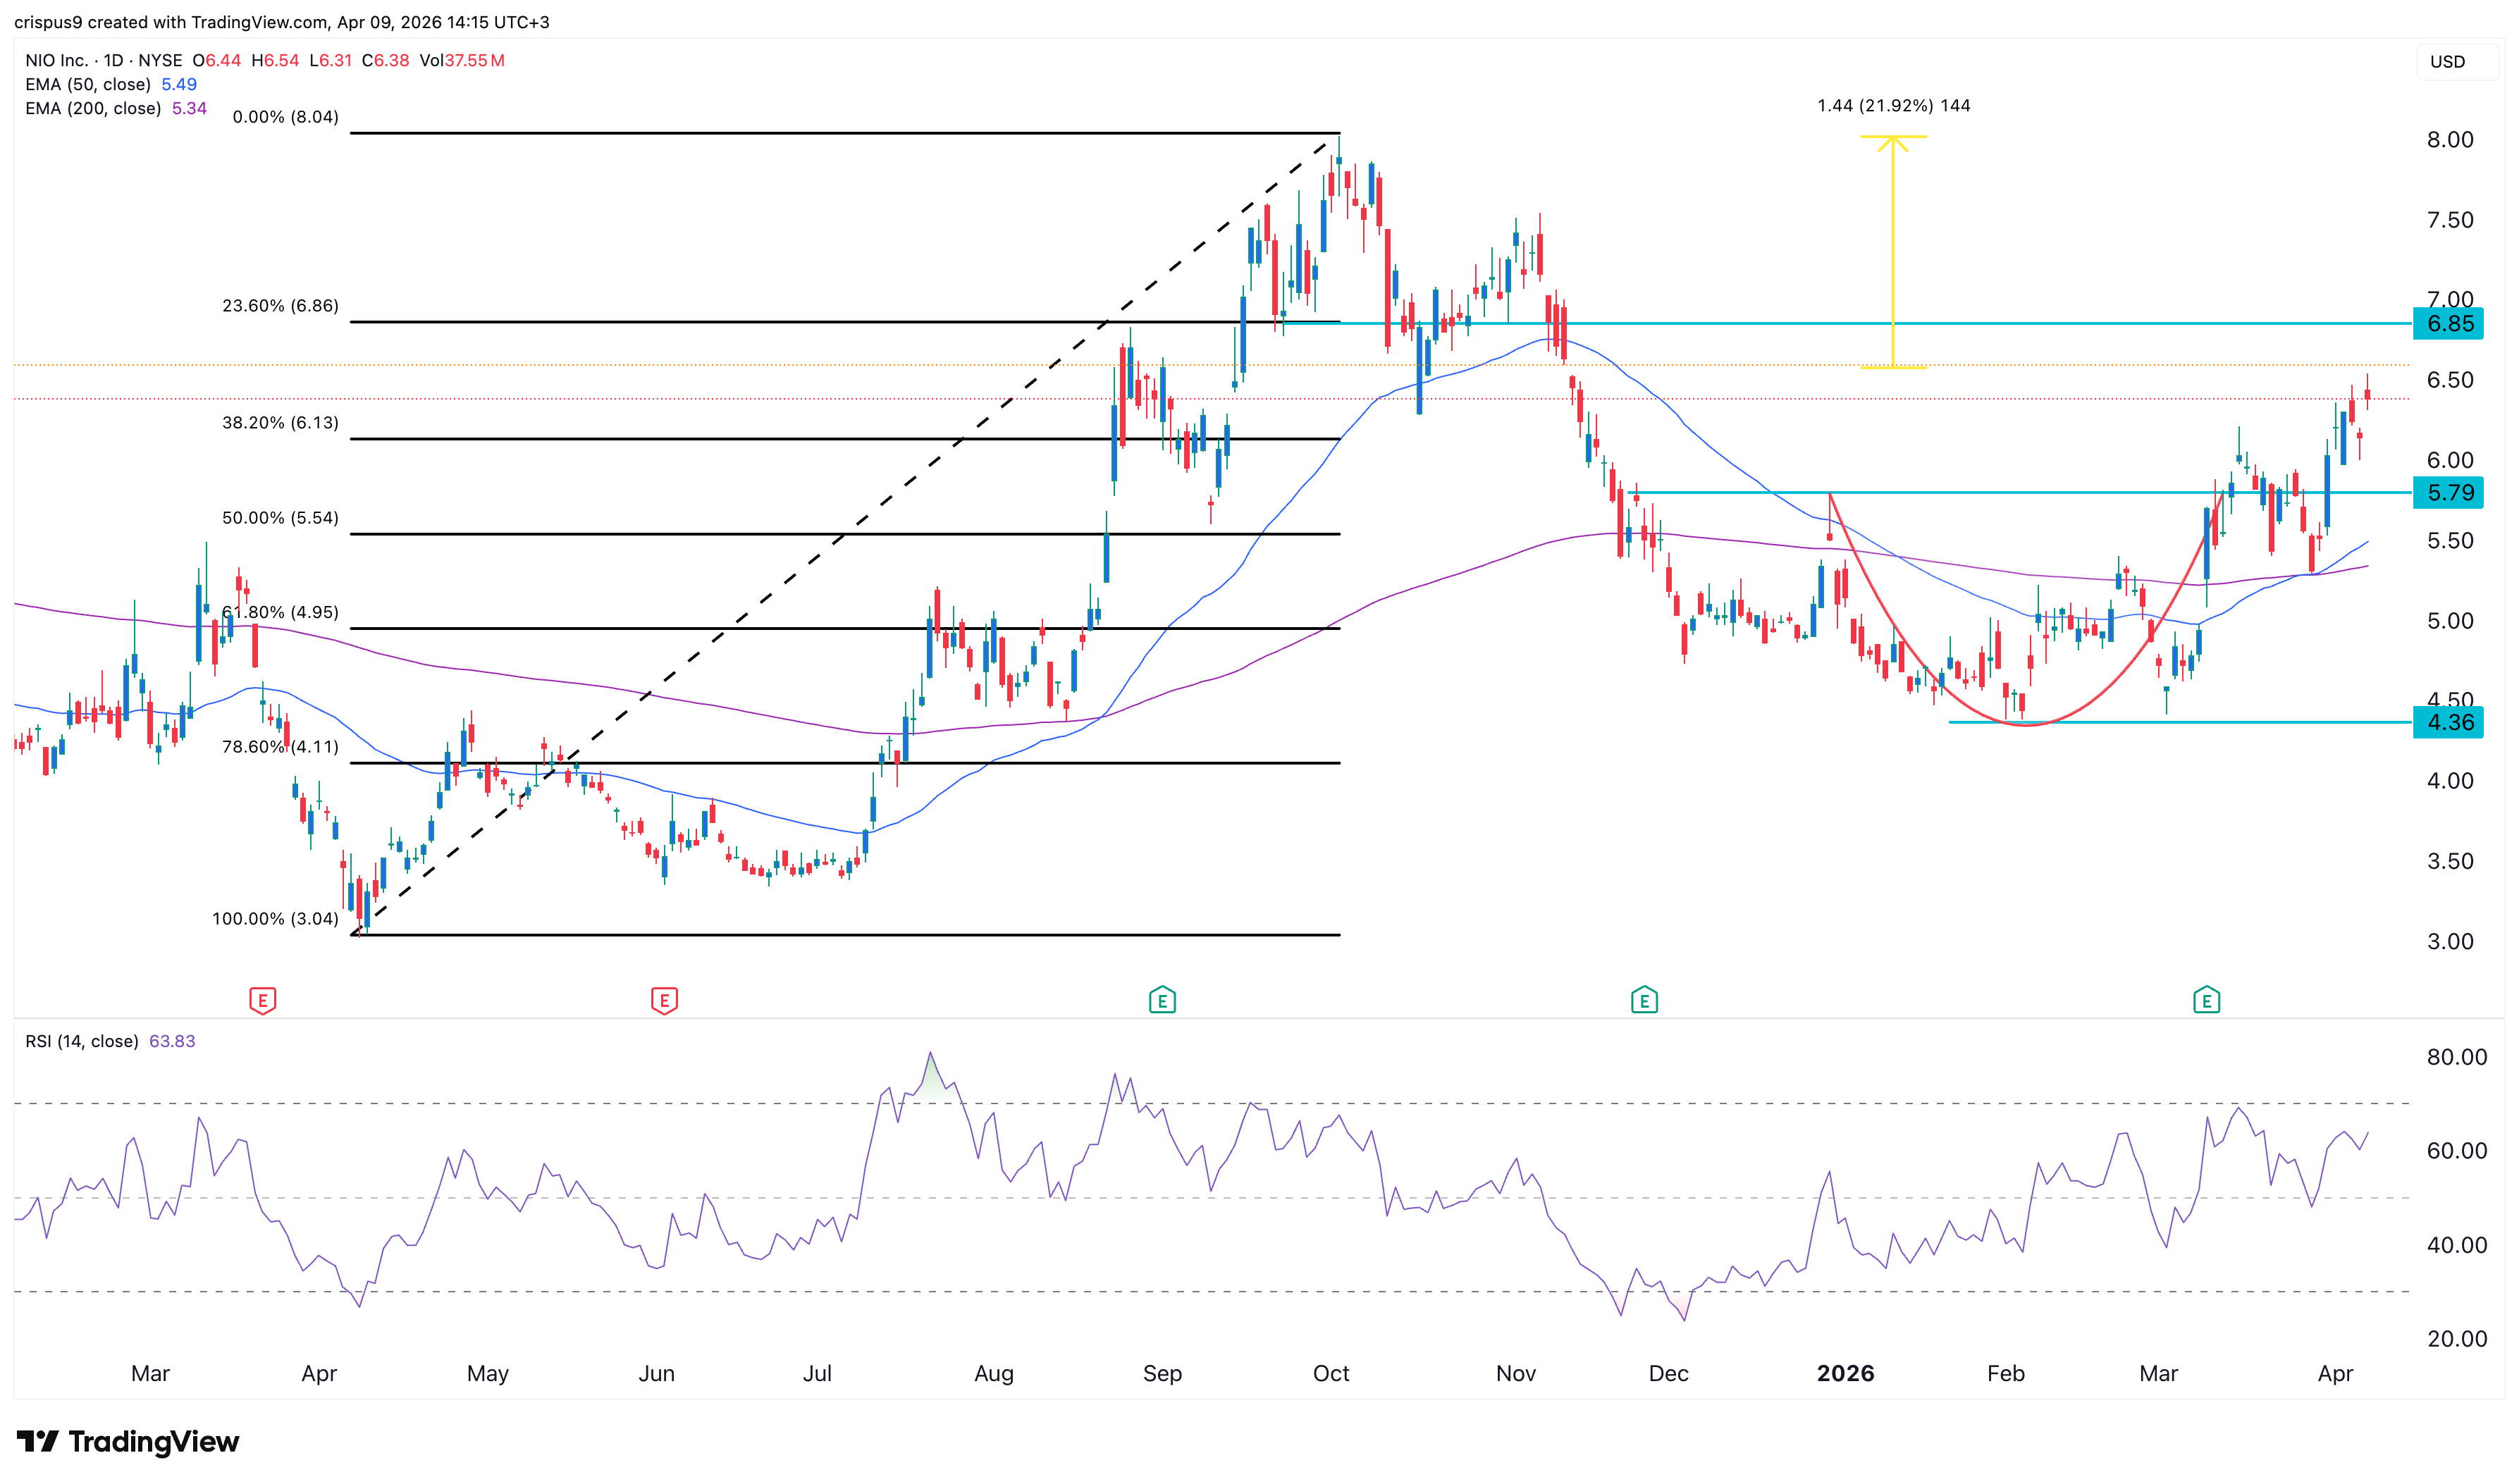This screenshot has height=1484, width=2519.
Task: Click the NIO Inc. symbol title
Action: coord(57,60)
